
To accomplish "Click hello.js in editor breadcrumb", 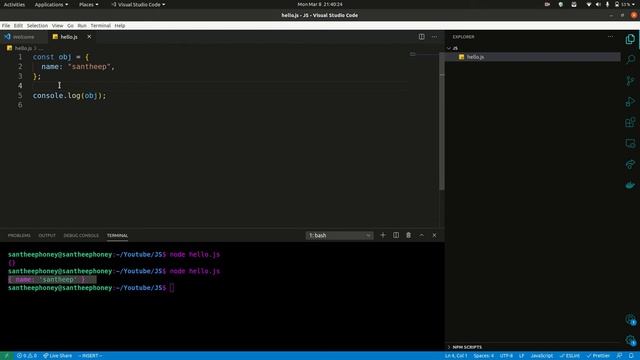I will (x=22, y=48).
